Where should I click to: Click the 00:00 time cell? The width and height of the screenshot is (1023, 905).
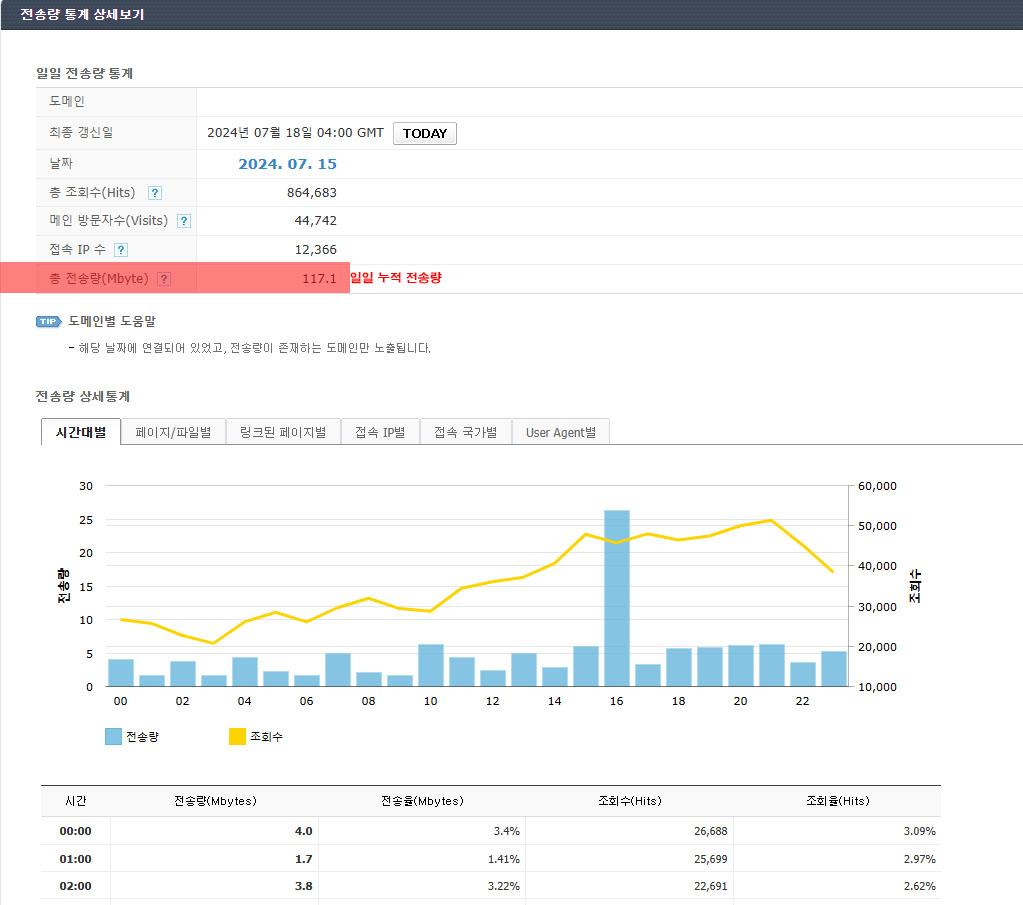point(76,831)
